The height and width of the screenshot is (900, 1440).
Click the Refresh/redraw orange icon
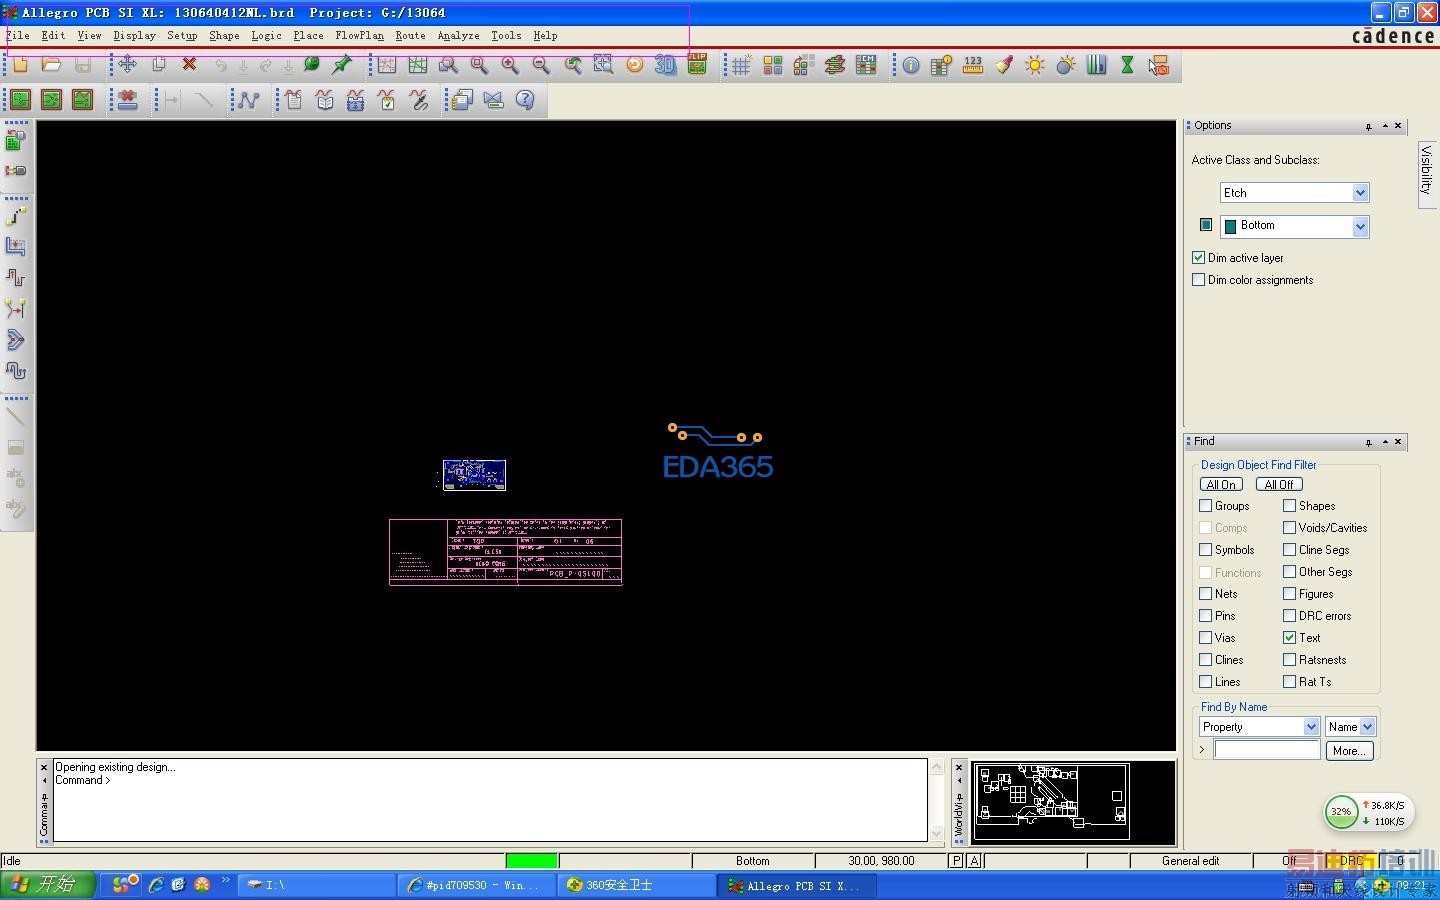(634, 66)
